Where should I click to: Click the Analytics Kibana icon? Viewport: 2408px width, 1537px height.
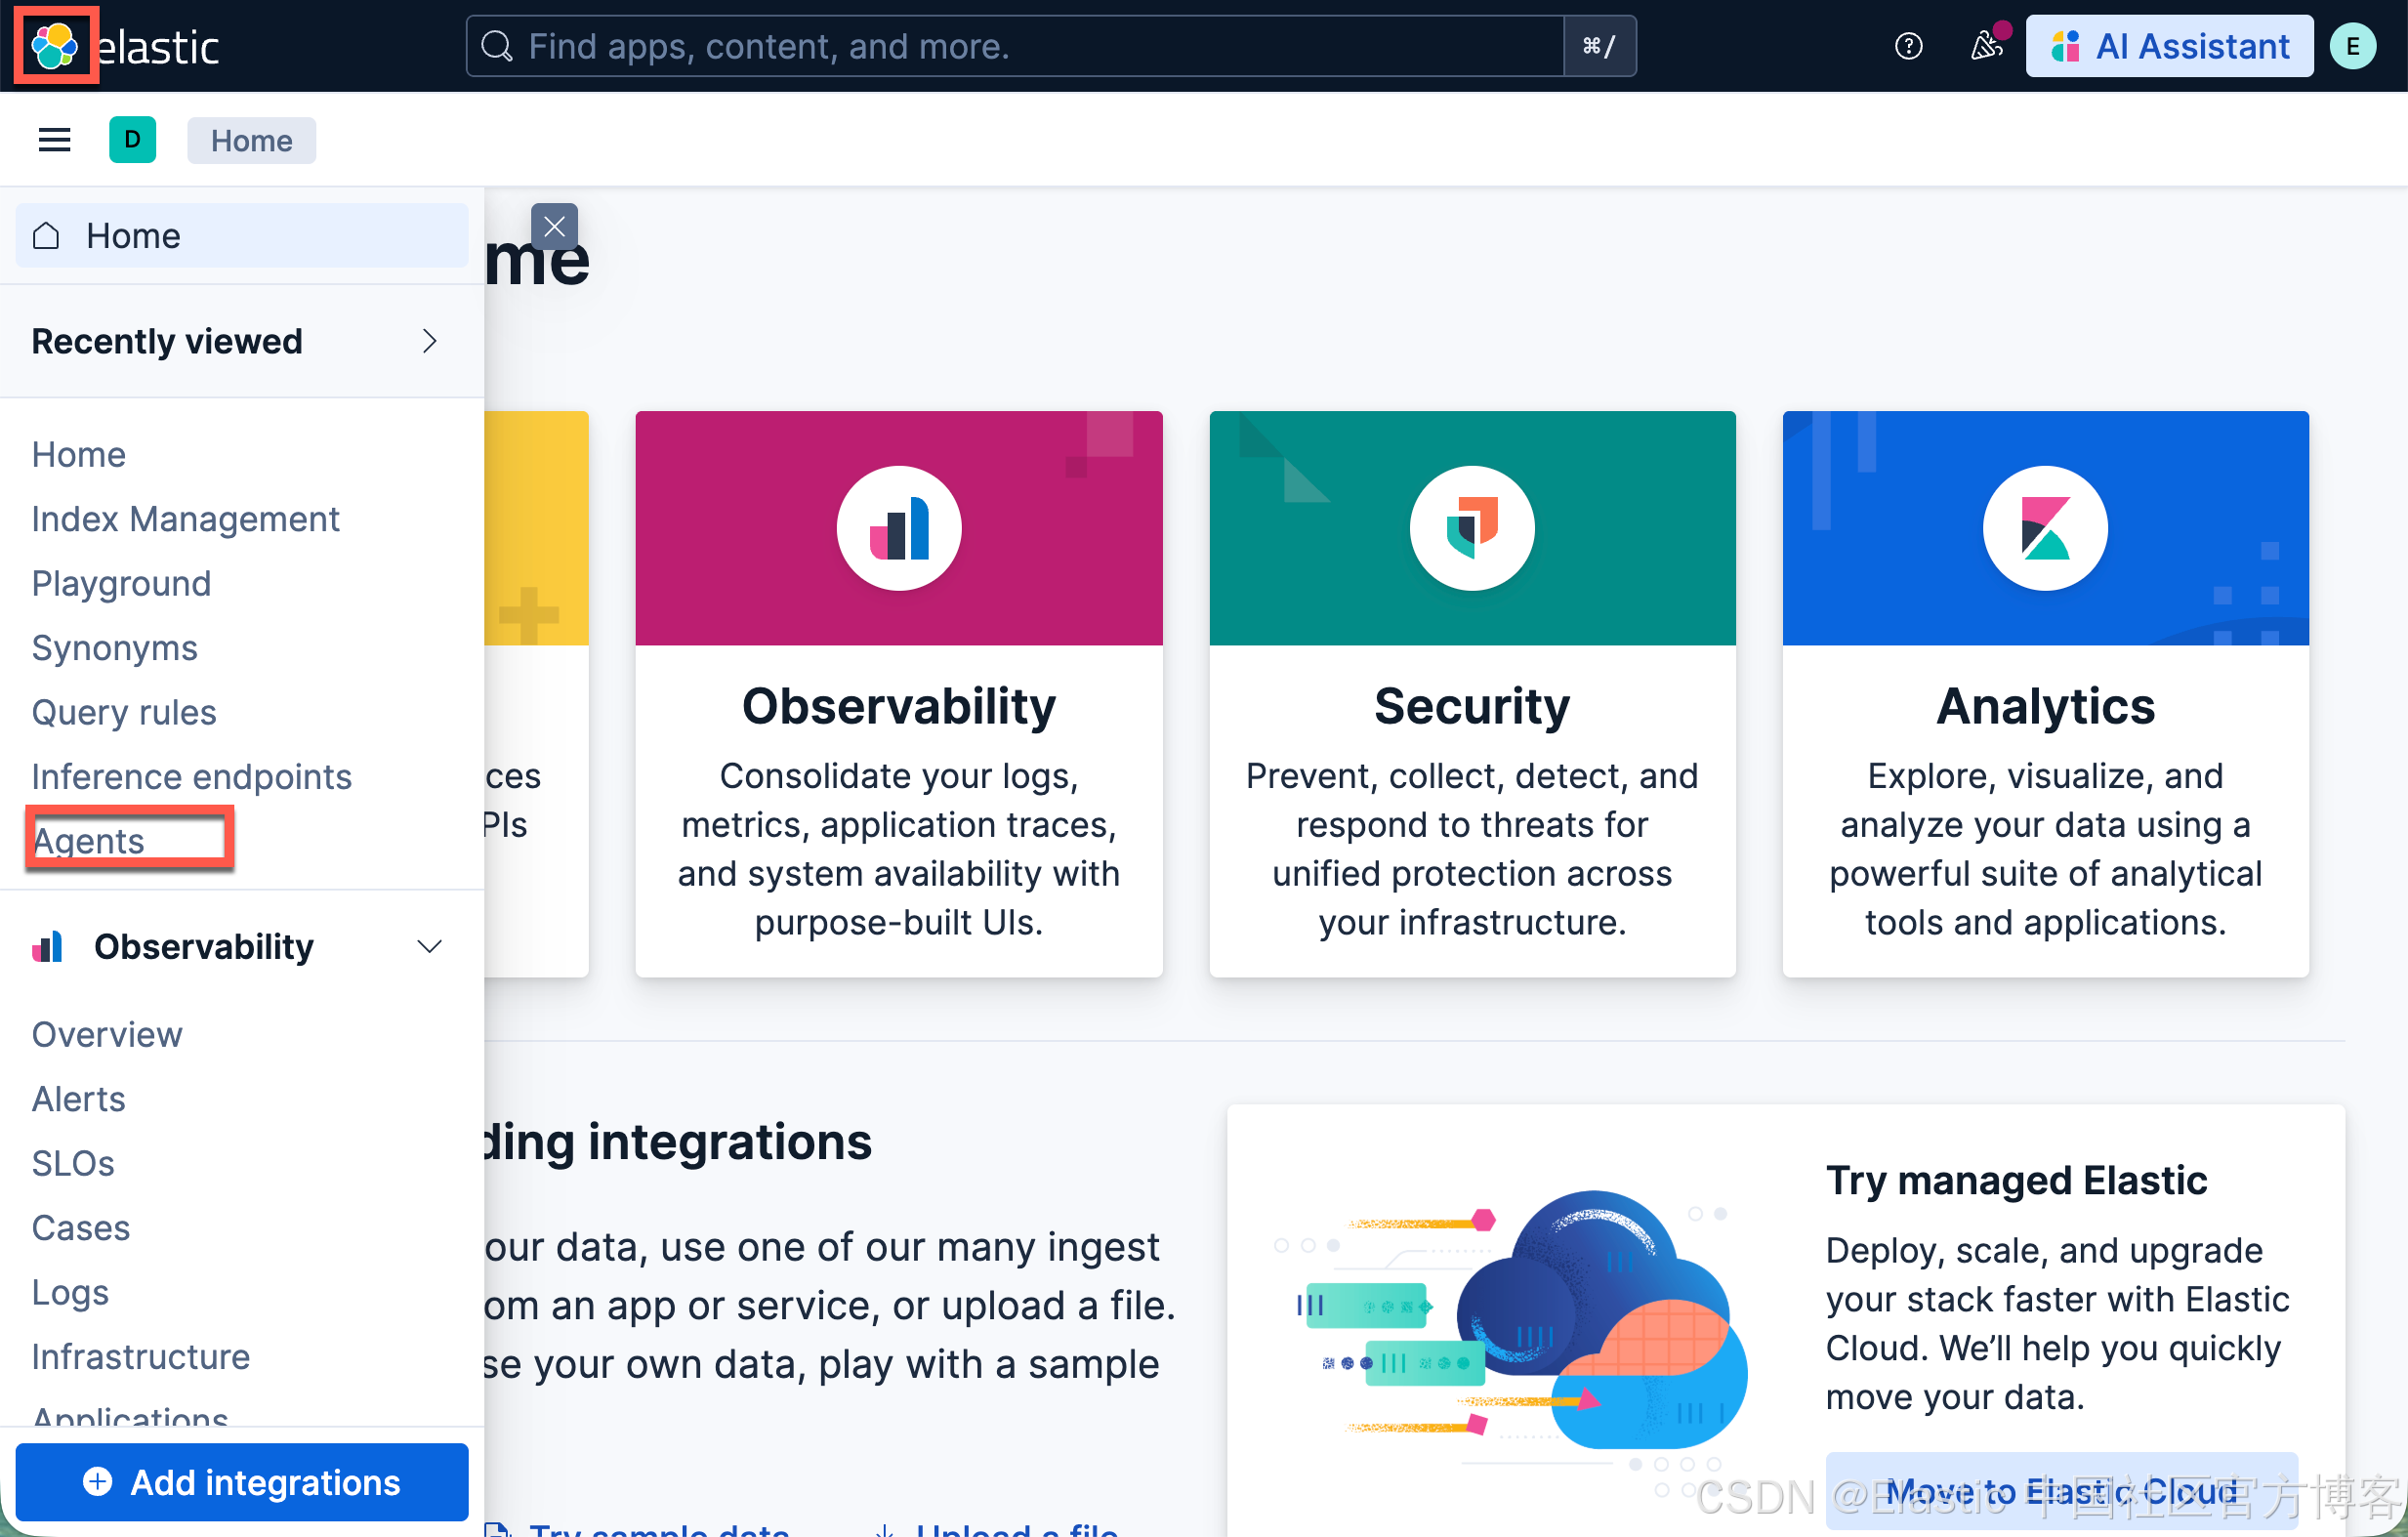(x=2044, y=528)
